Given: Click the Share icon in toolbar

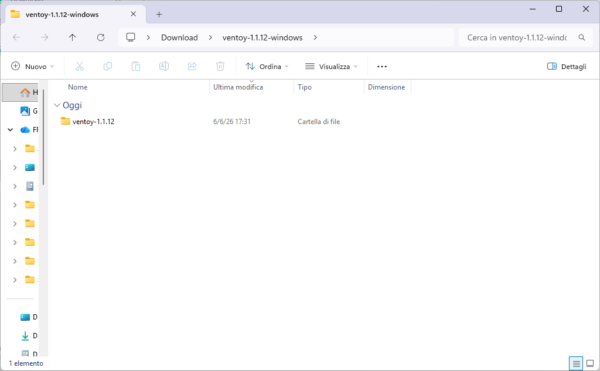Looking at the screenshot, I should click(192, 67).
